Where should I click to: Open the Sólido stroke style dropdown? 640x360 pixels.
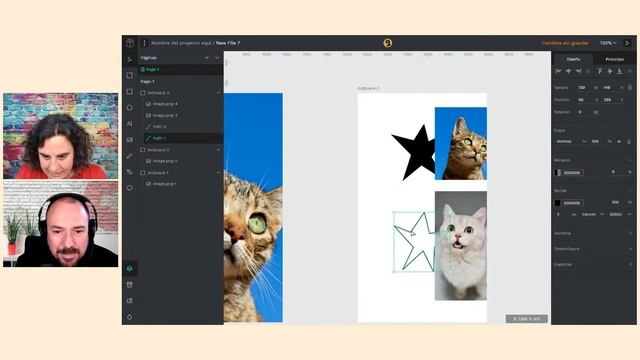pos(620,214)
